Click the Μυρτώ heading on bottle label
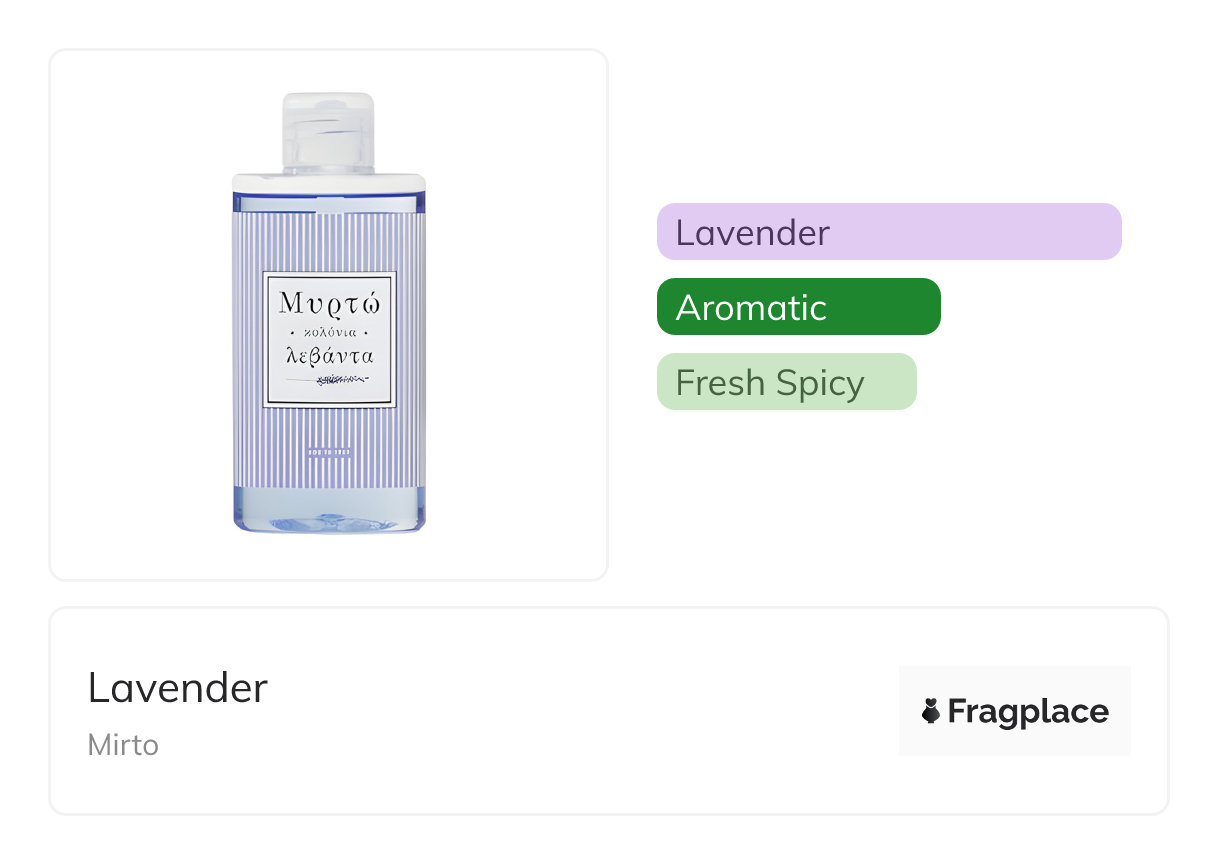This screenshot has width=1218, height=864. point(329,301)
